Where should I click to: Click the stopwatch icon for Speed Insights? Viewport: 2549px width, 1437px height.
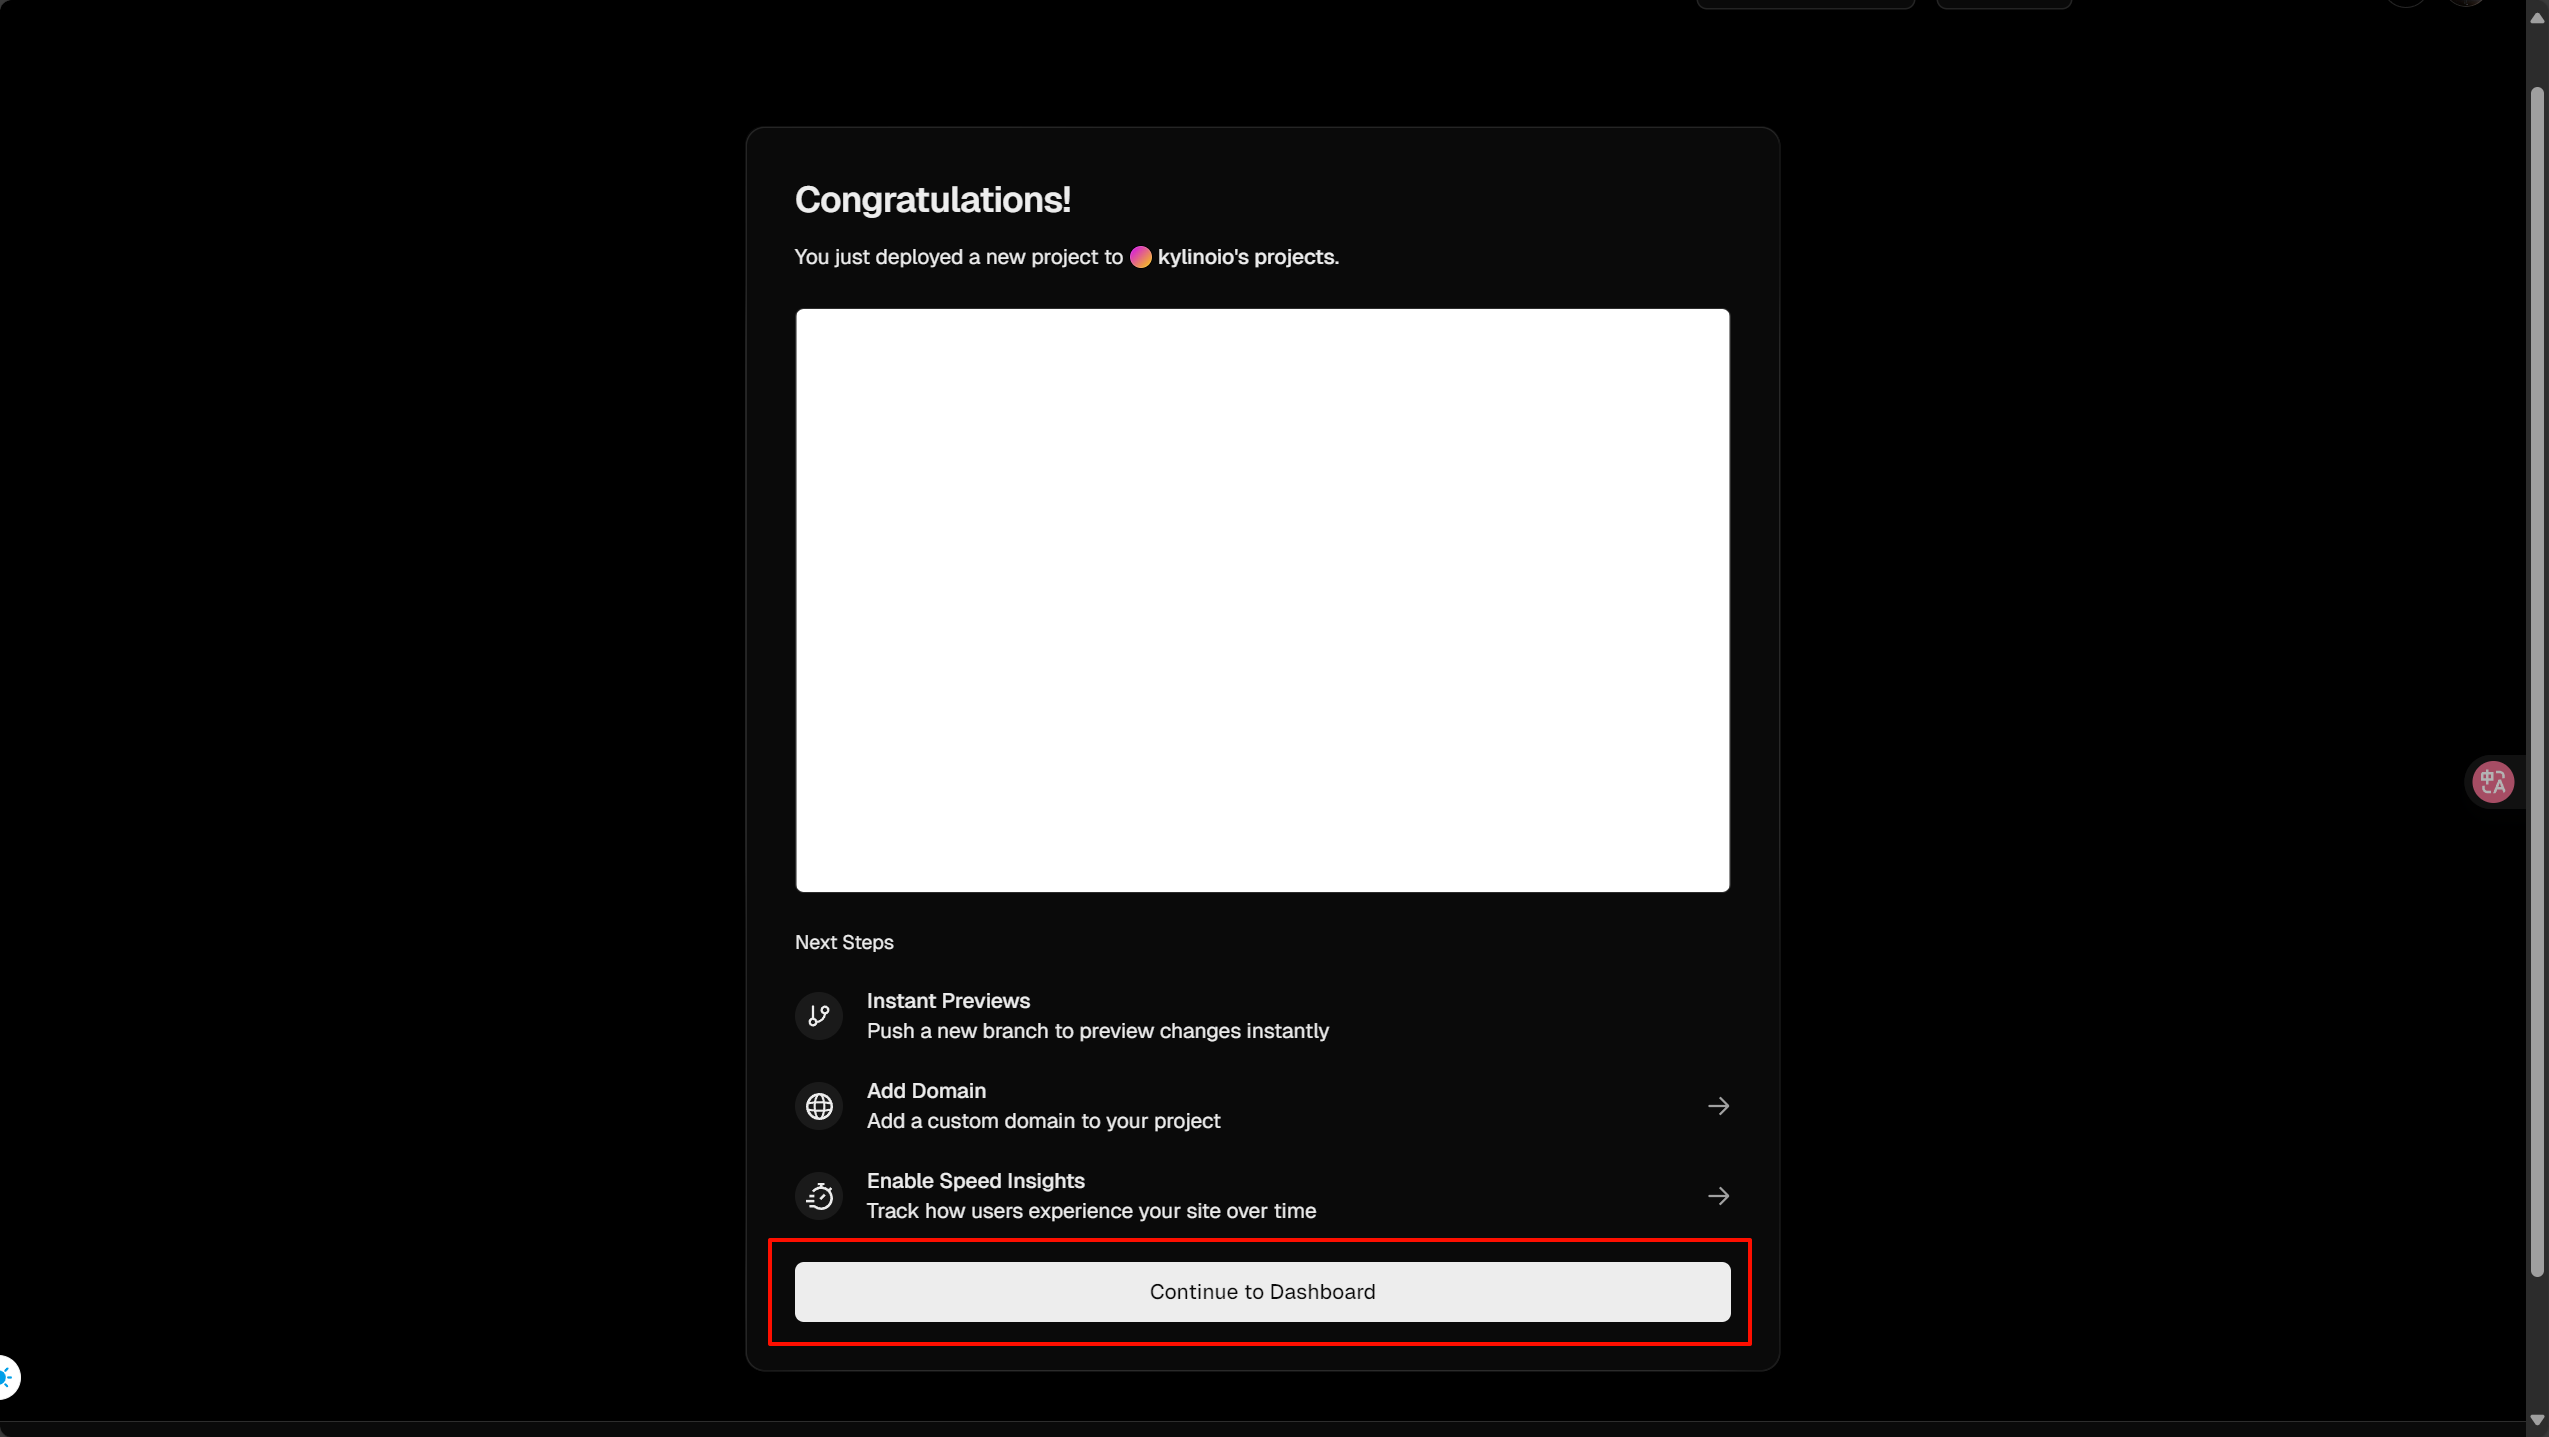coord(819,1196)
